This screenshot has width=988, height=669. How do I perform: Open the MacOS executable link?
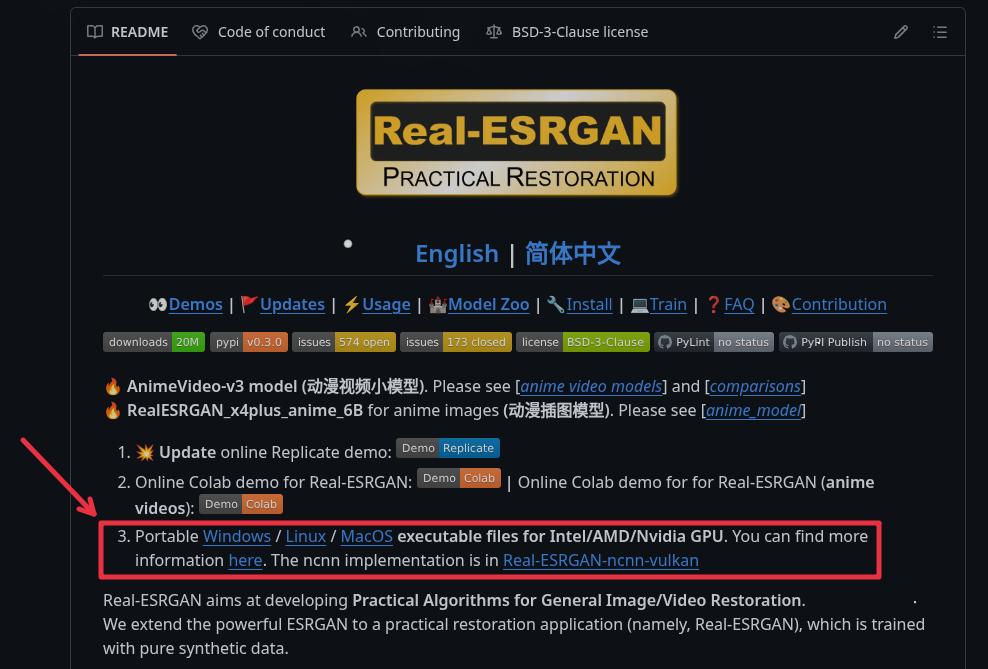coord(367,537)
